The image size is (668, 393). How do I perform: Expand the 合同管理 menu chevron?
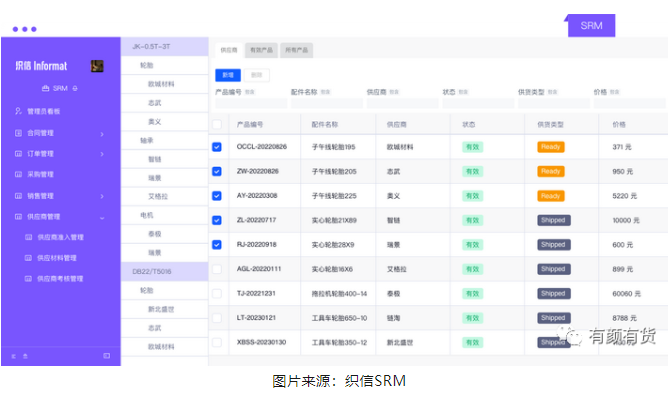coord(102,134)
